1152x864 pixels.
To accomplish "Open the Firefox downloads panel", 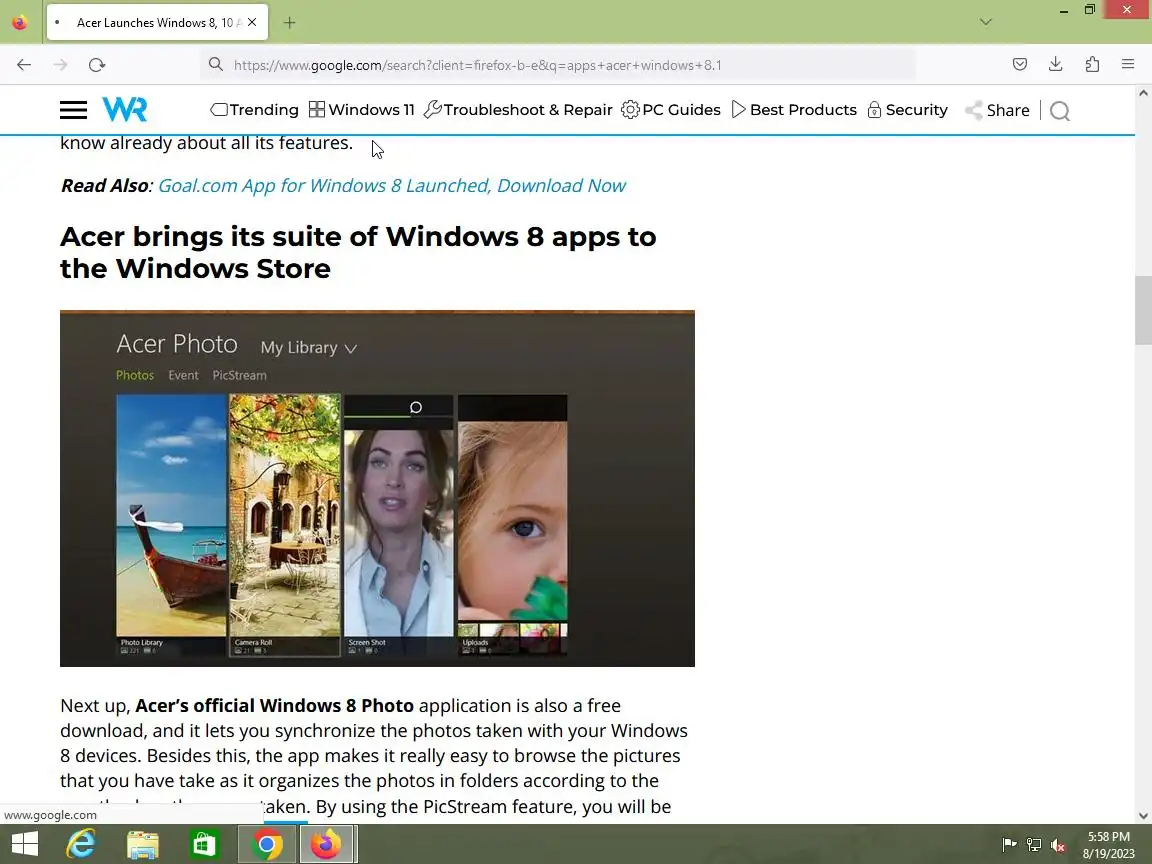I will click(x=1056, y=65).
